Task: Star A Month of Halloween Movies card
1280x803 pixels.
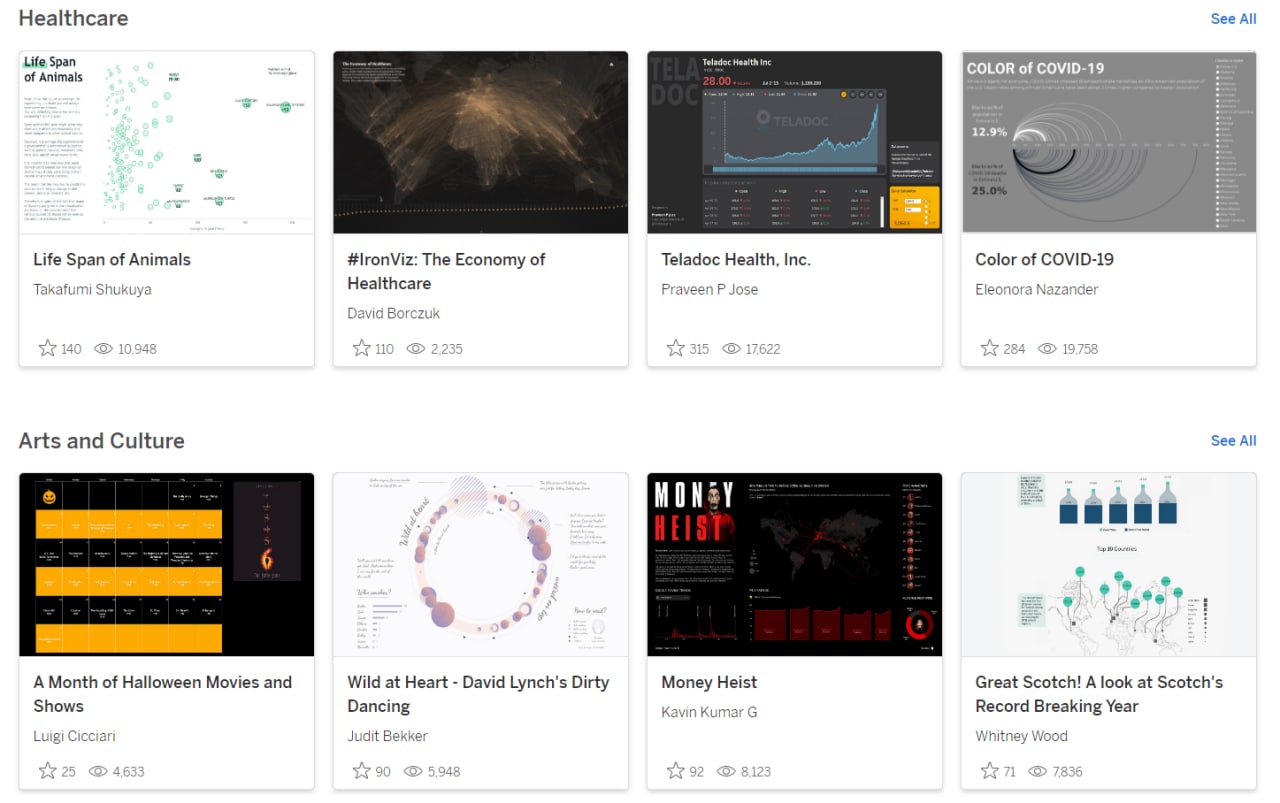Action: (47, 771)
